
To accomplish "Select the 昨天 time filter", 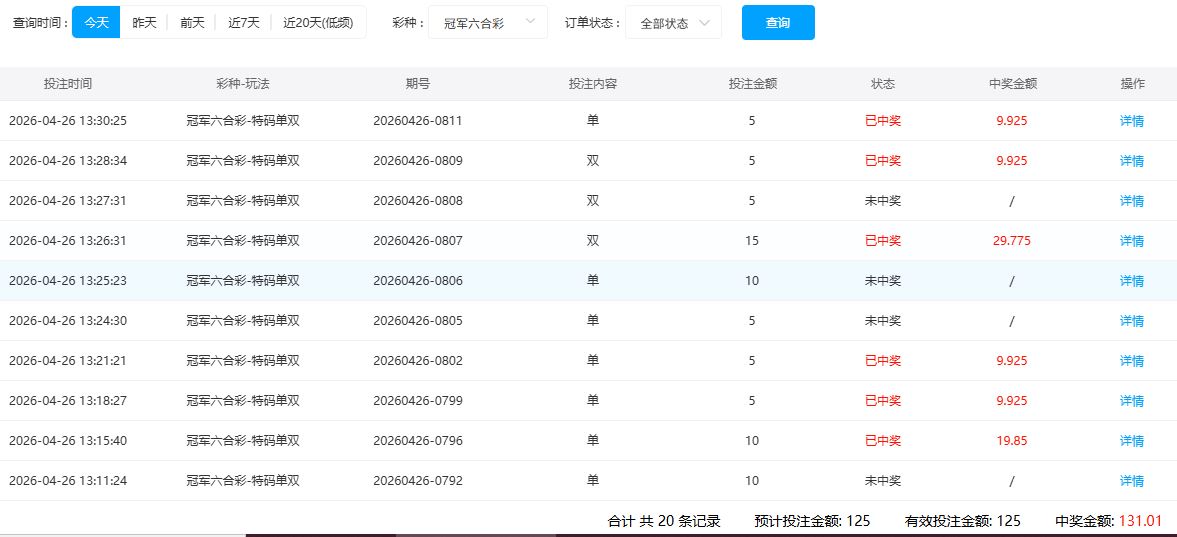I will click(144, 23).
